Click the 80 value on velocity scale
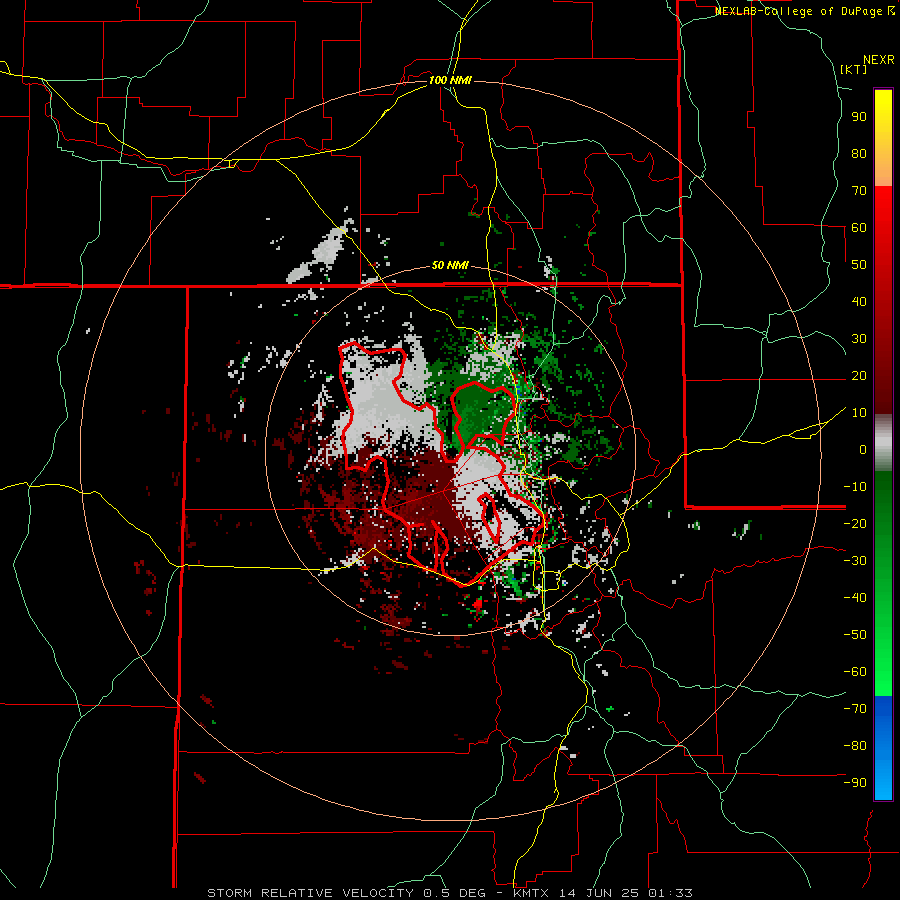900x900 pixels. coord(859,153)
